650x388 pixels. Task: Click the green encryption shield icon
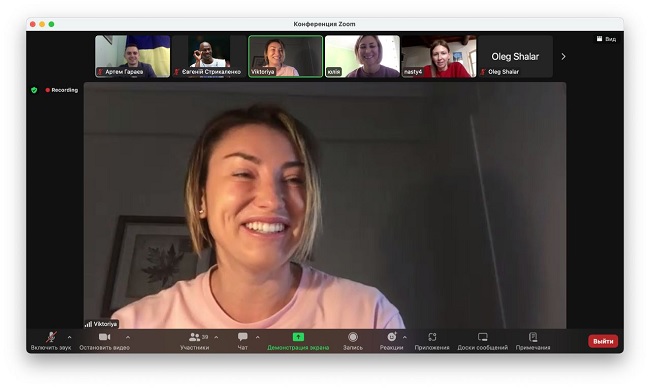[34, 90]
